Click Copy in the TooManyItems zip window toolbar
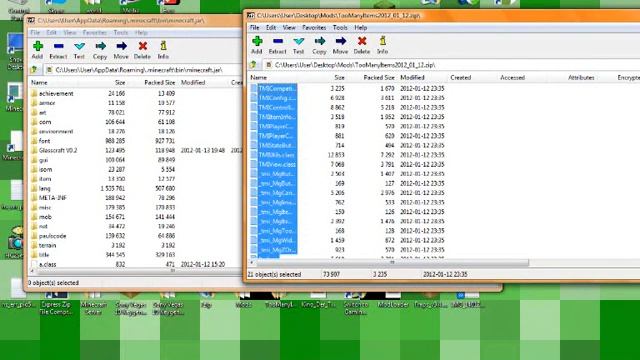 click(x=319, y=45)
